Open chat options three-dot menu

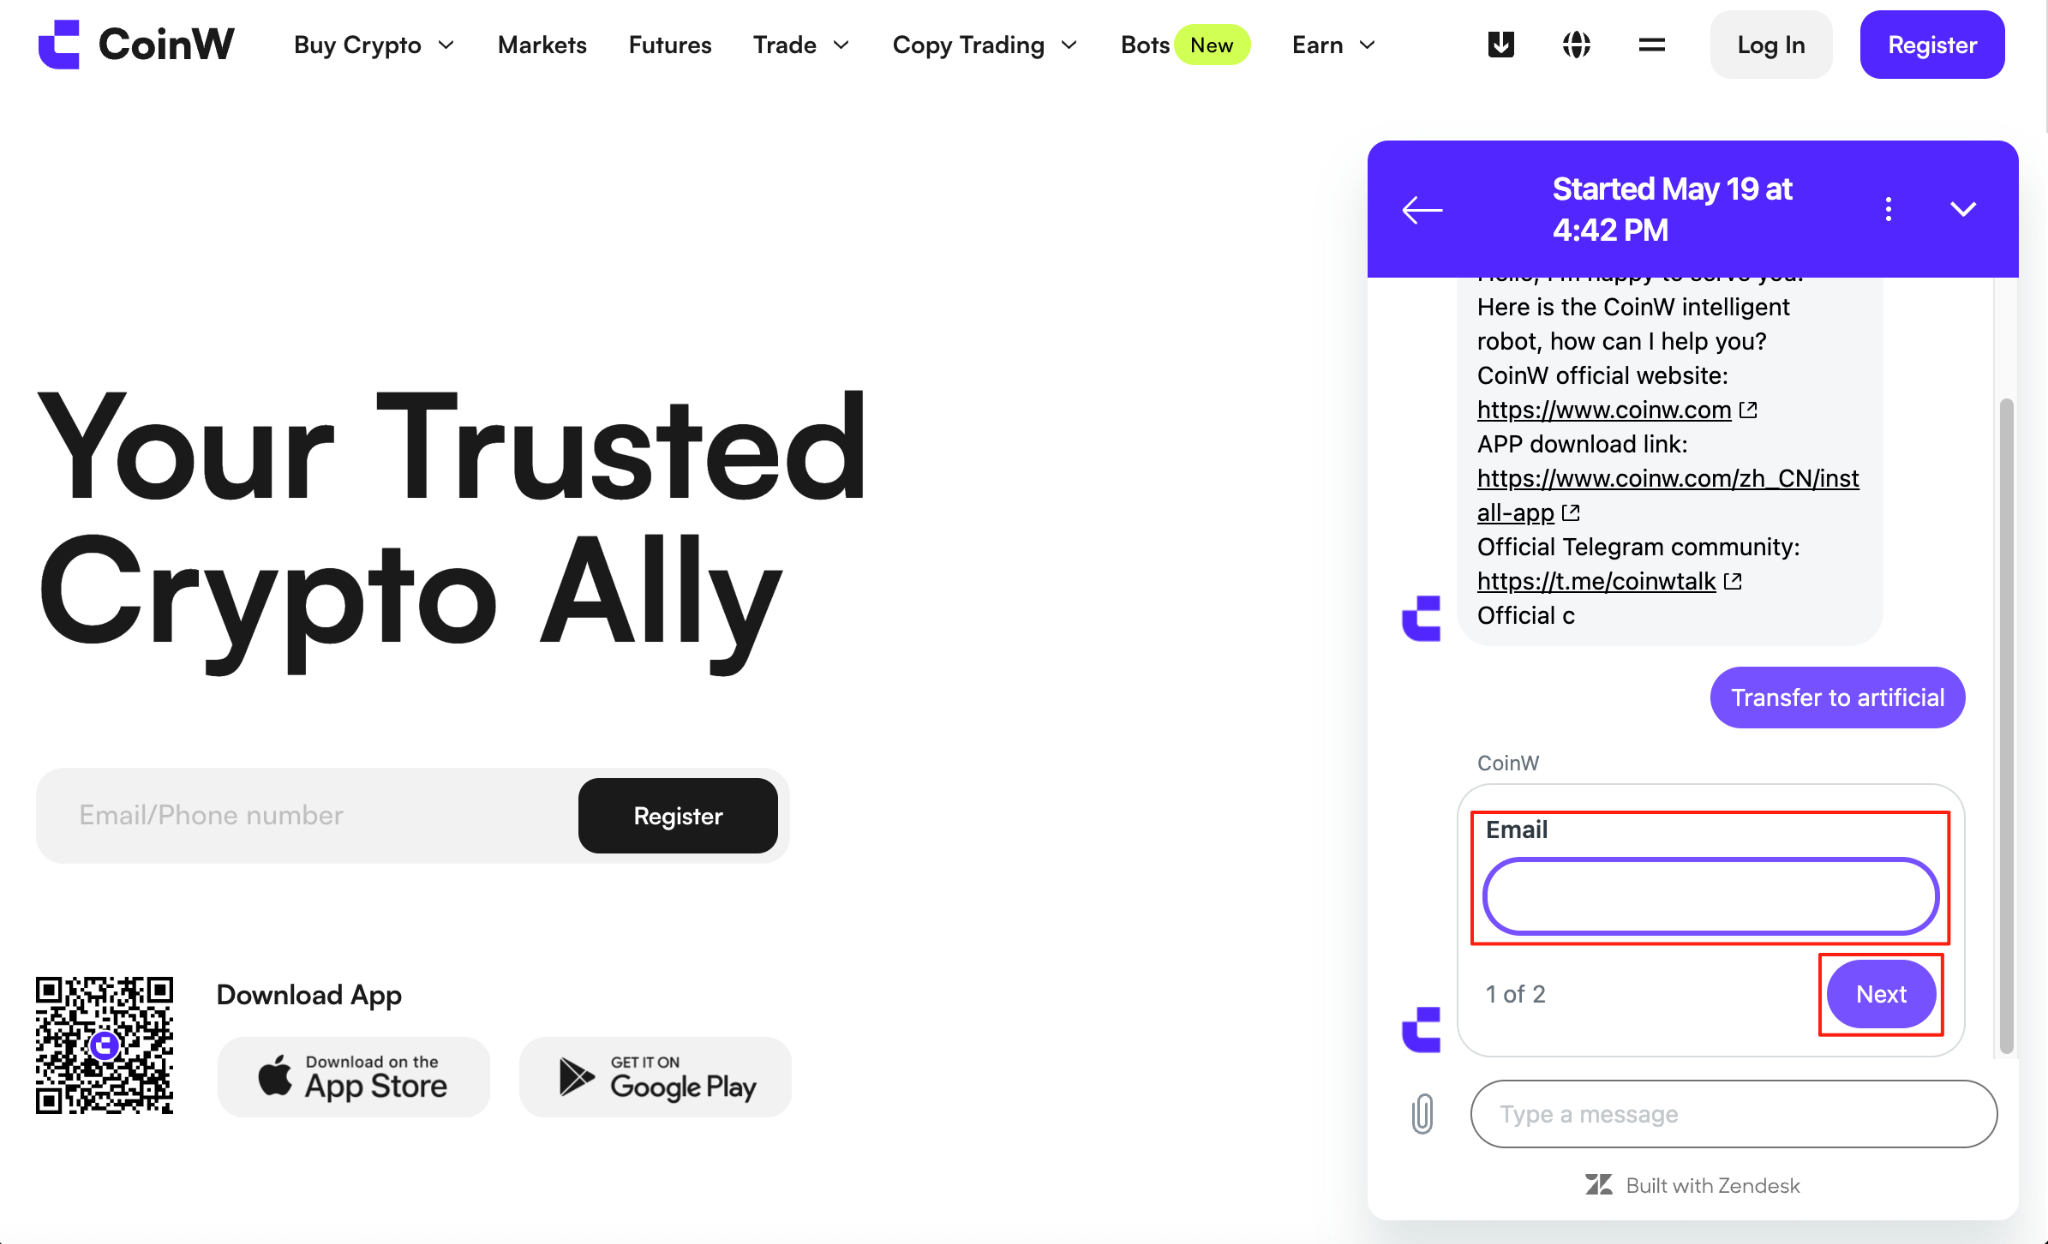pos(1888,209)
